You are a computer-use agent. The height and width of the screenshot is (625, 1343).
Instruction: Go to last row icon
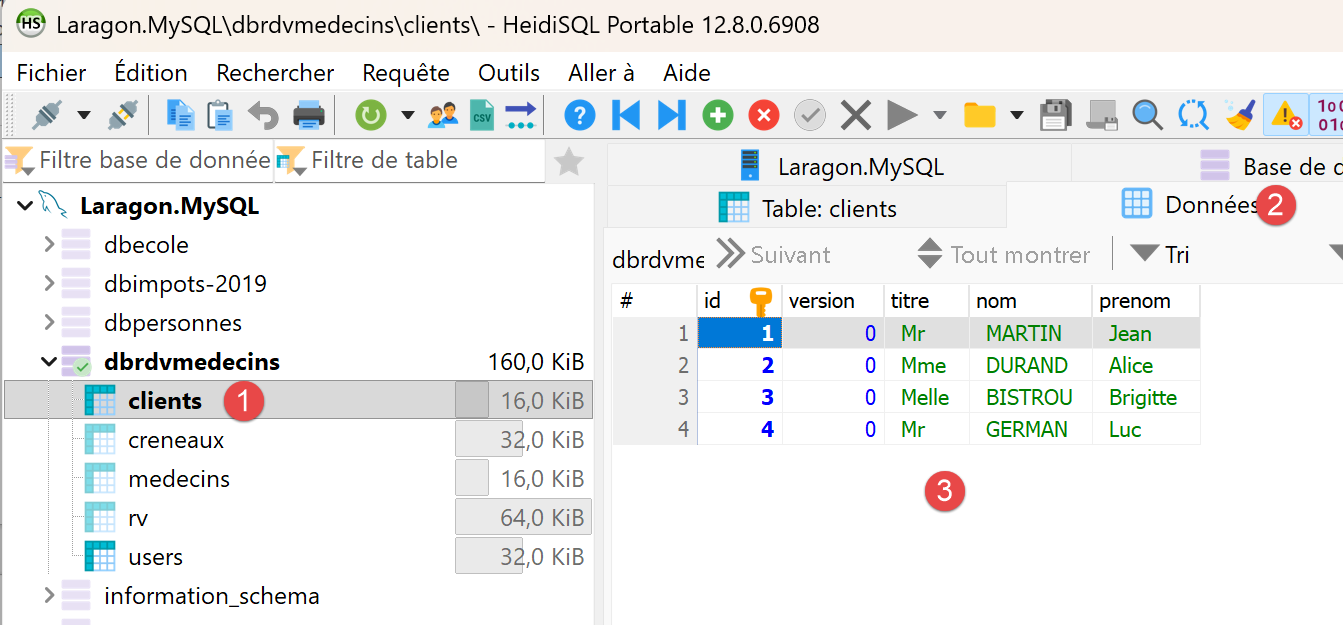tap(671, 115)
